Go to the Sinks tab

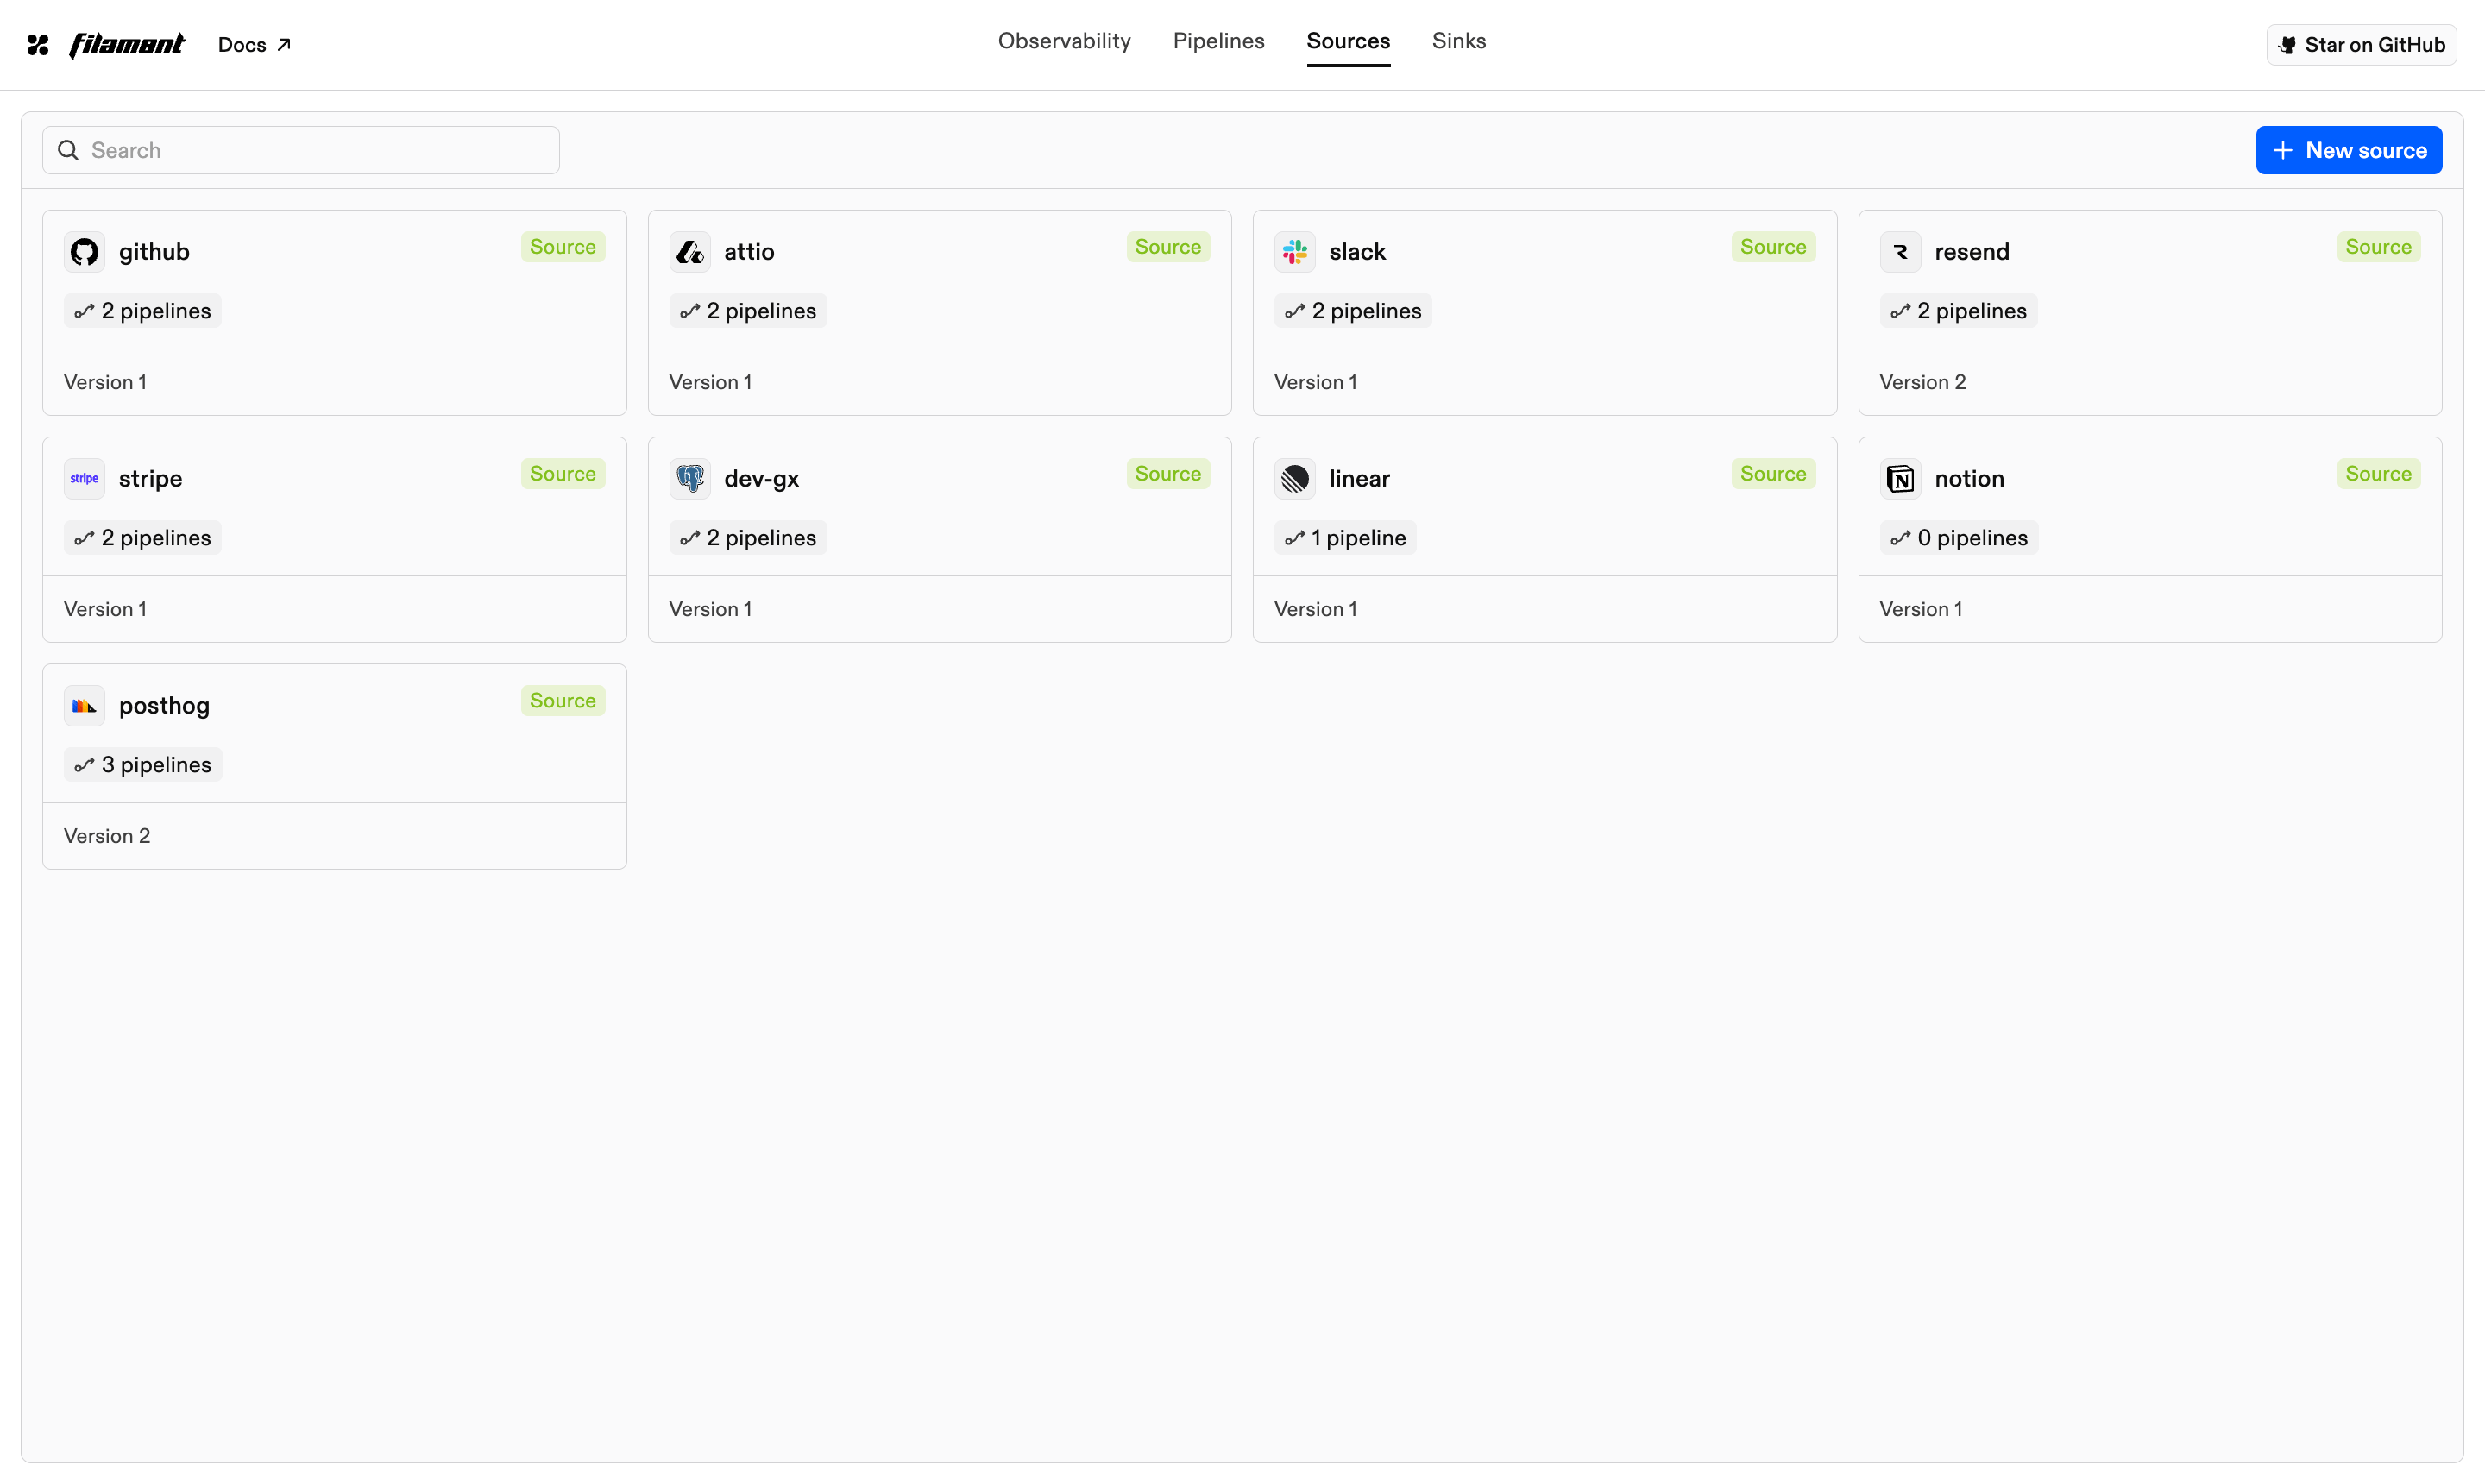point(1459,41)
